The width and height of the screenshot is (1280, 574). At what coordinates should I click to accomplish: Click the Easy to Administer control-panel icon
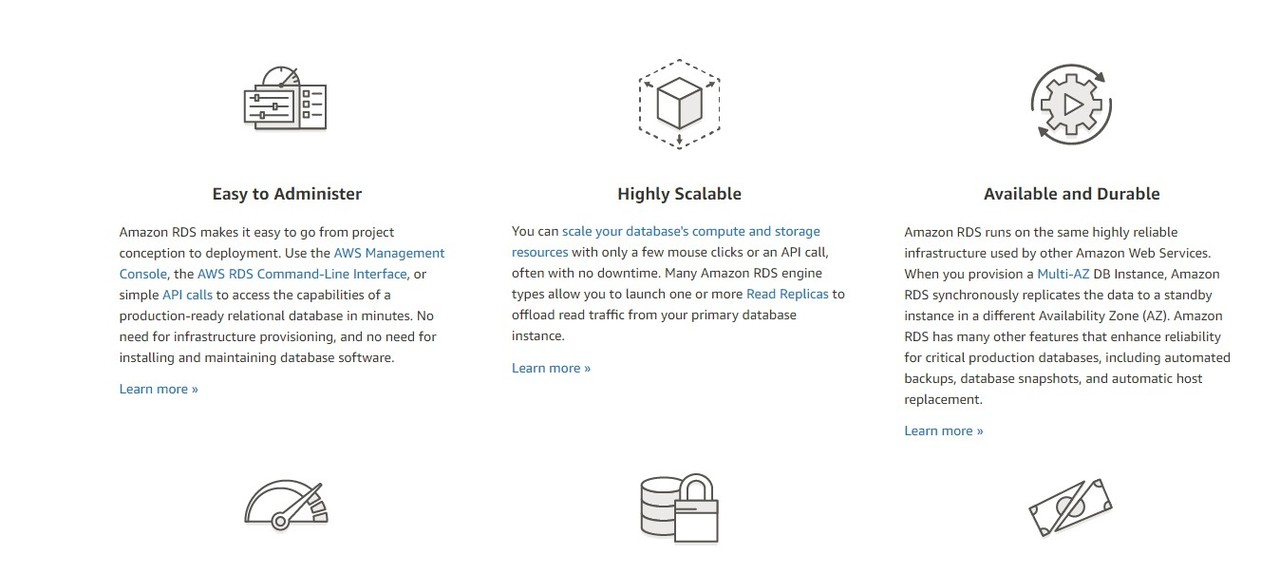(285, 99)
